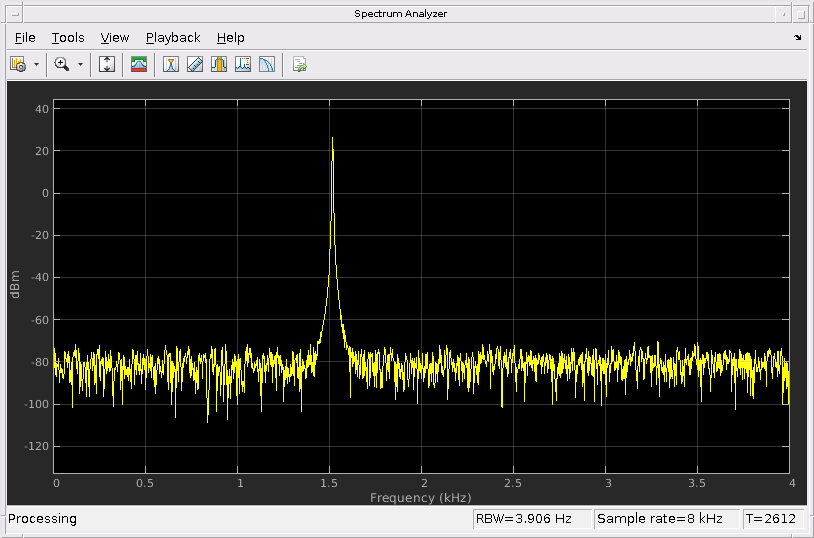Click the Sample rate=8 kHz status field
The height and width of the screenshot is (538, 814).
tap(666, 519)
